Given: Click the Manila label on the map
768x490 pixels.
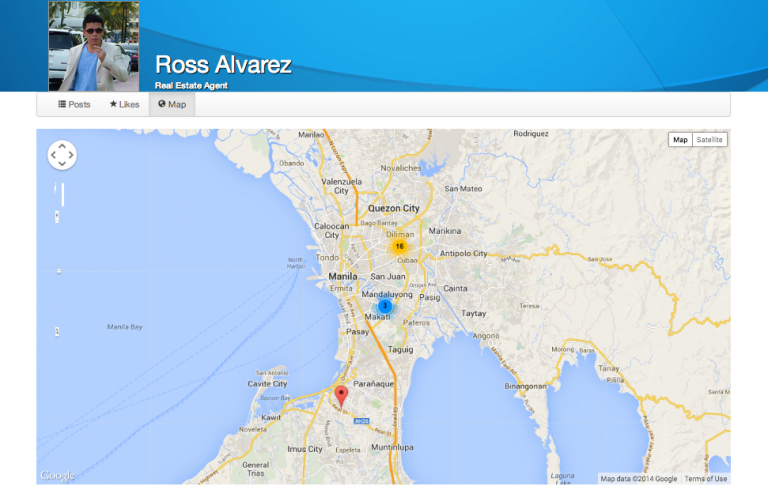Looking at the screenshot, I should pos(343,276).
